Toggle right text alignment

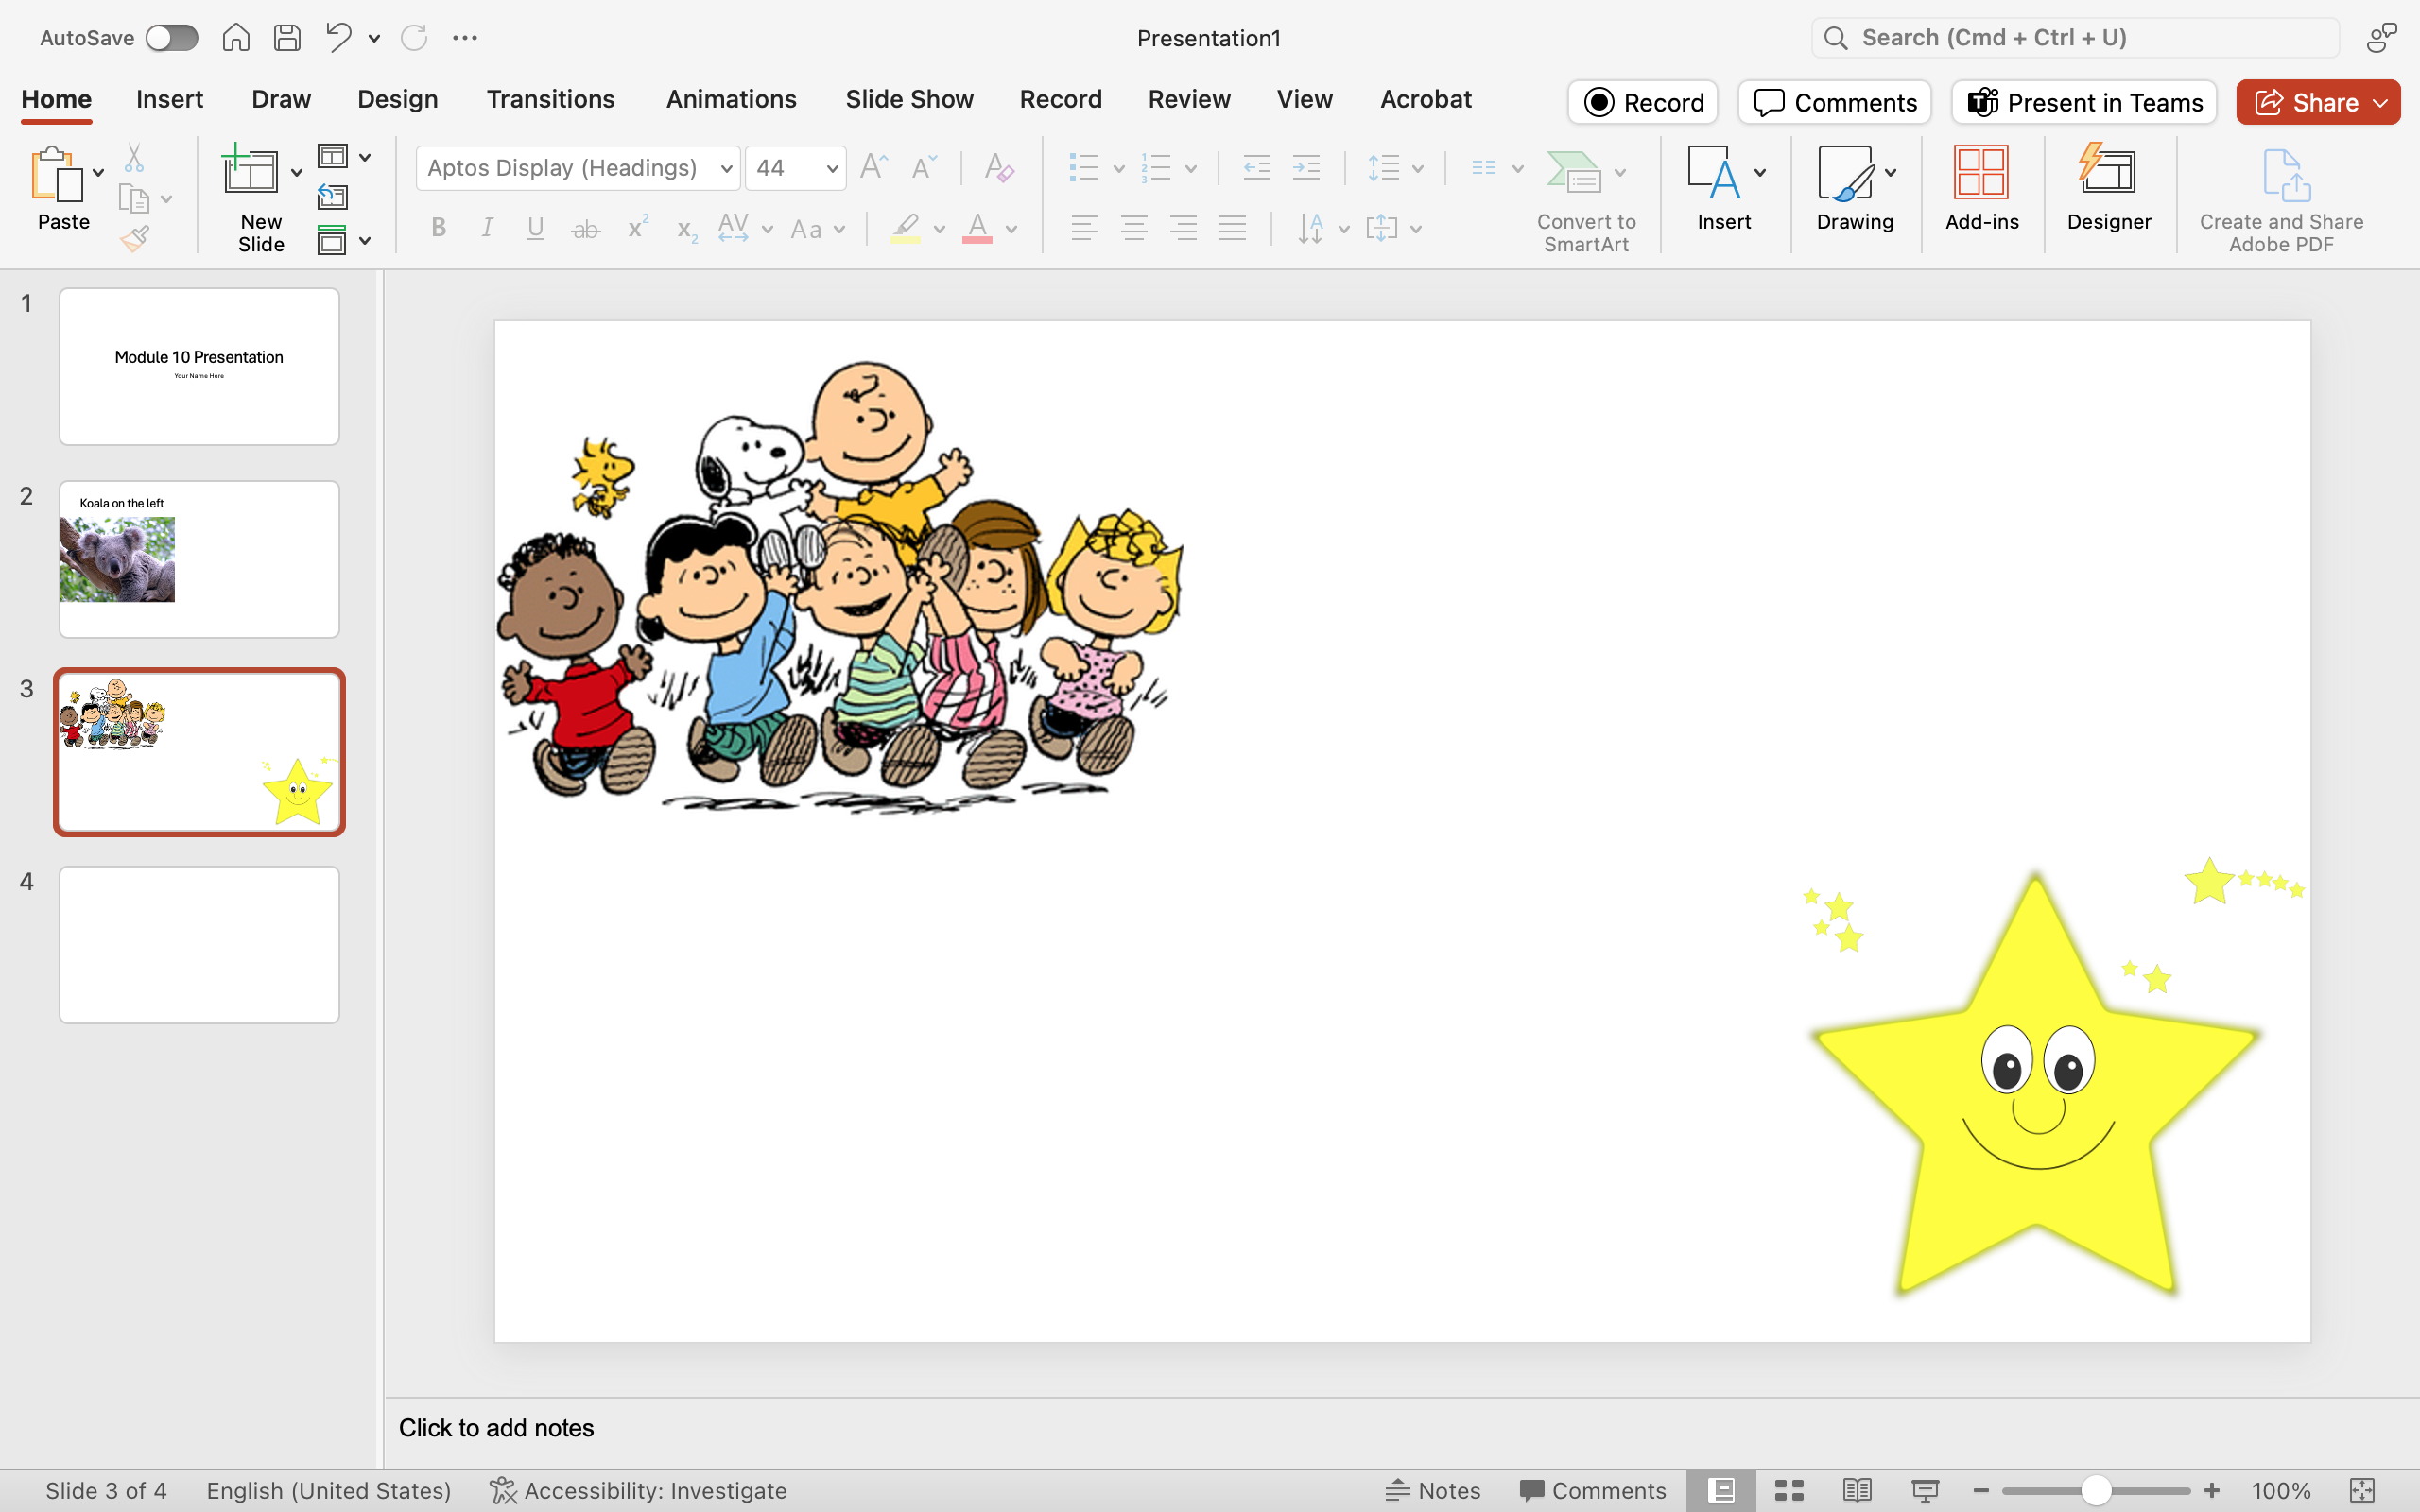click(x=1183, y=228)
